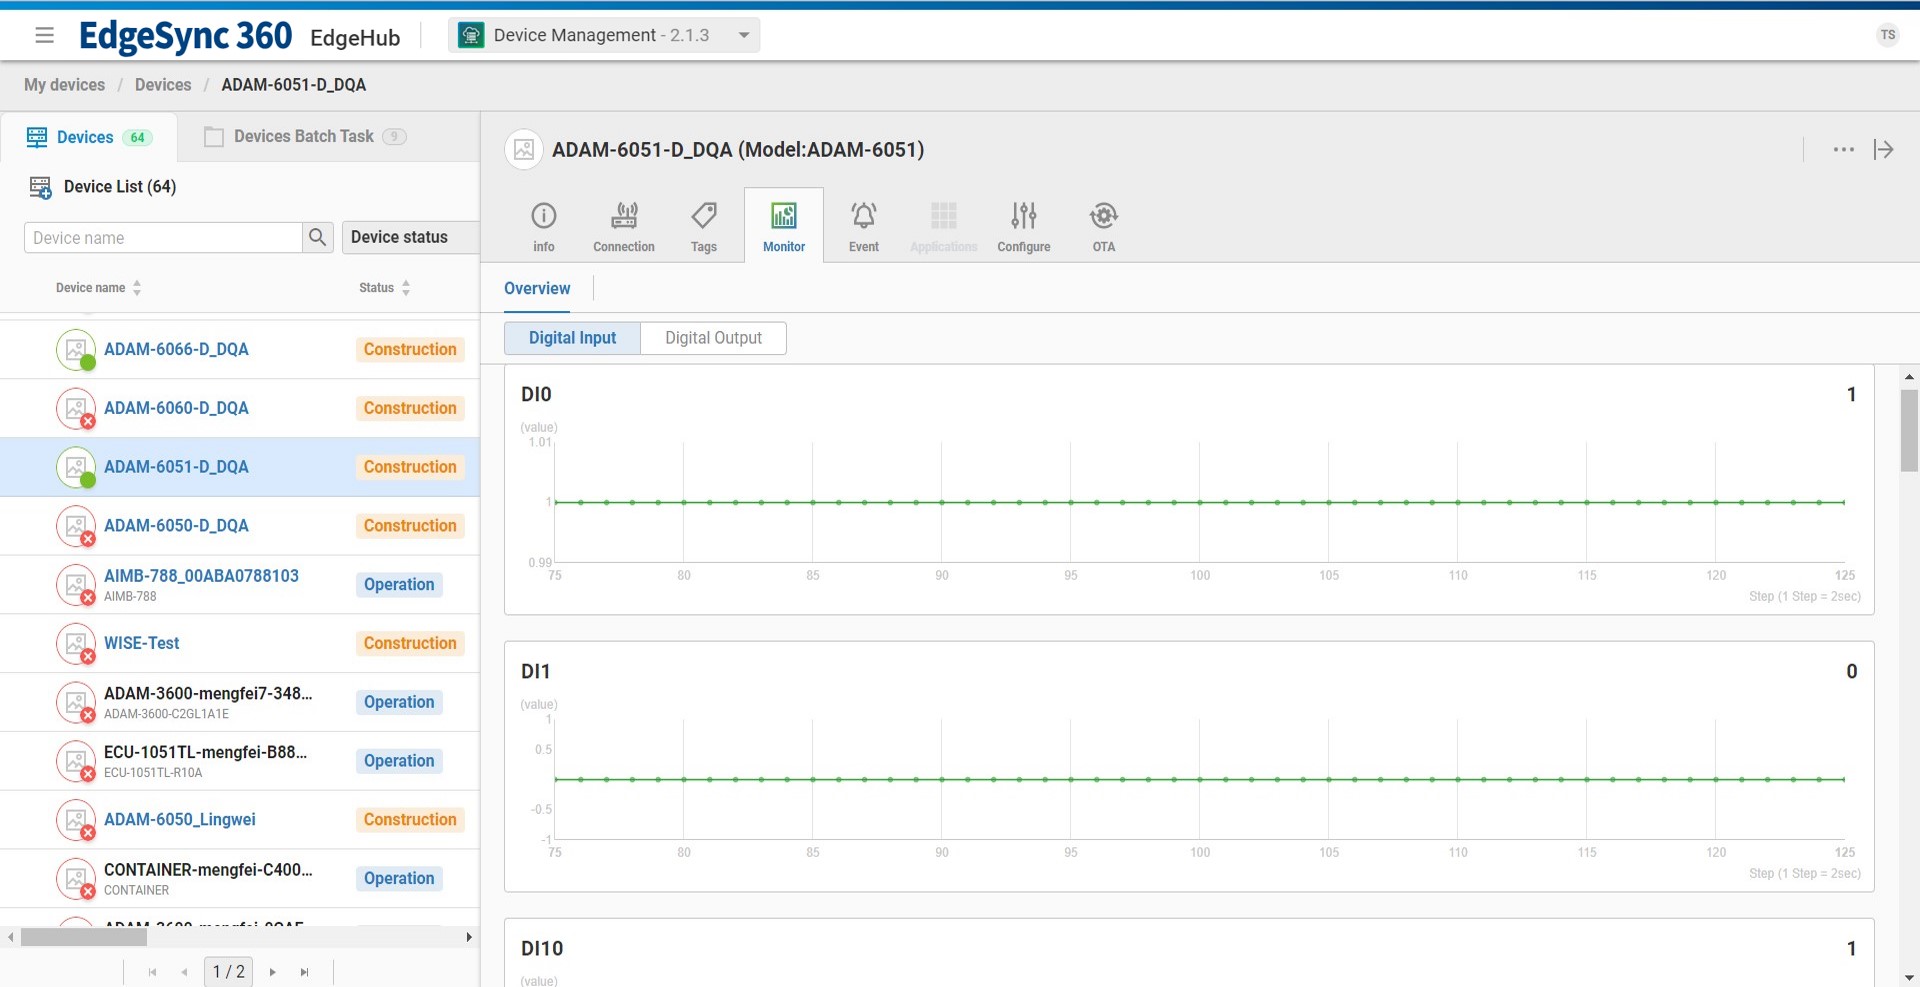1920x987 pixels.
Task: Open the Configure tab
Action: pos(1024,227)
